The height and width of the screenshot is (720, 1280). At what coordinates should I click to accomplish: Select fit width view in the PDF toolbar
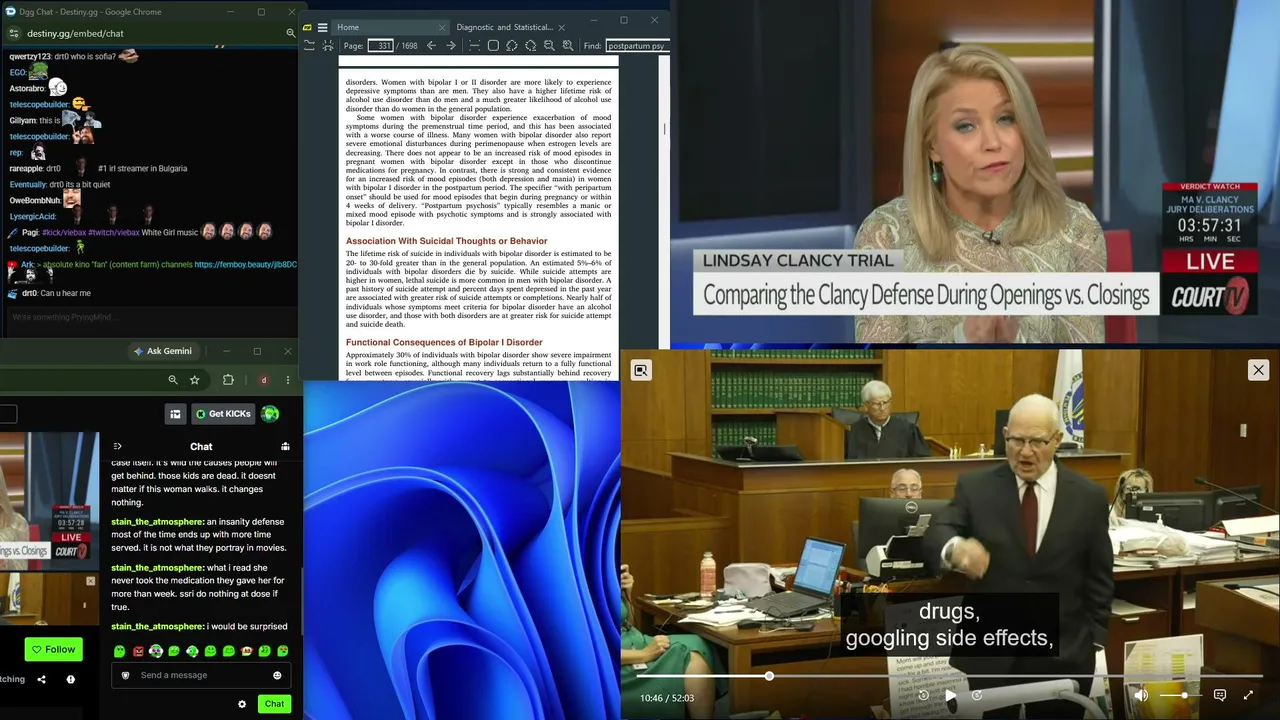(x=474, y=46)
